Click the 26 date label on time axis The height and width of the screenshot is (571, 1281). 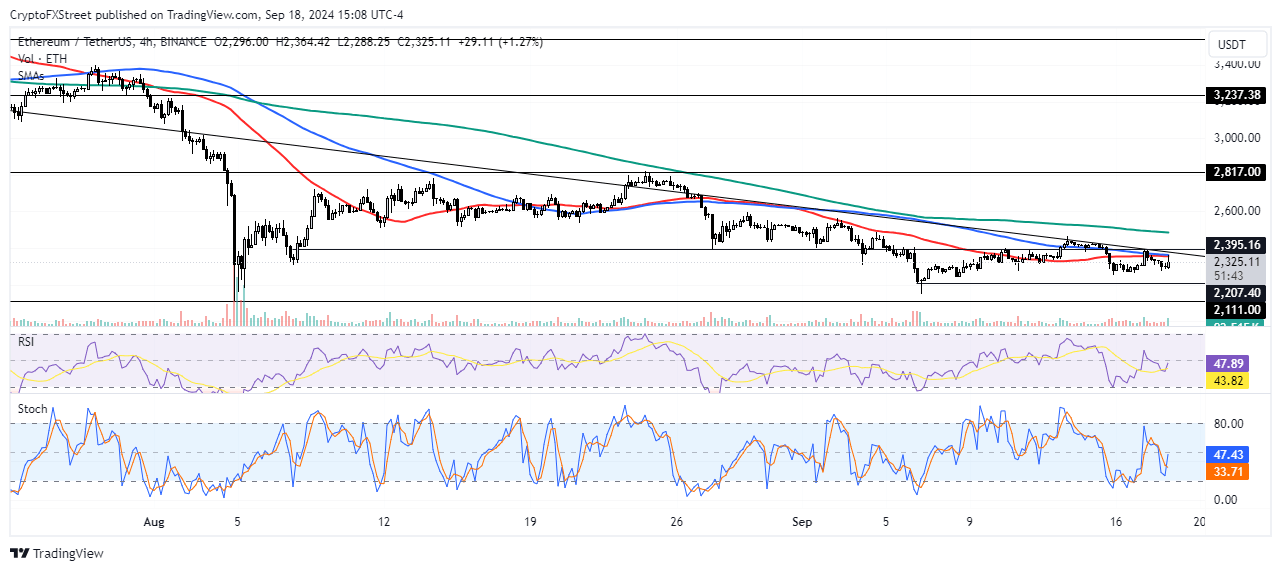(x=676, y=522)
